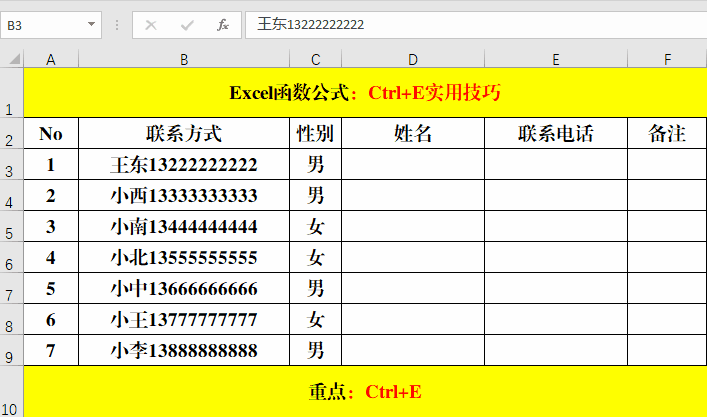Select column C header
Viewport: 707px width, 417px height.
(x=316, y=59)
